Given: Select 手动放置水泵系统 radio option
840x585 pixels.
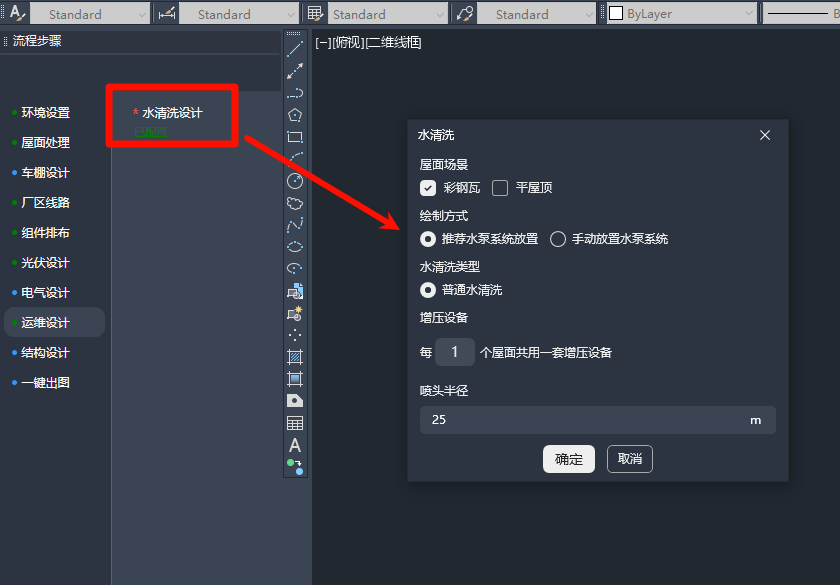Looking at the screenshot, I should pyautogui.click(x=558, y=239).
